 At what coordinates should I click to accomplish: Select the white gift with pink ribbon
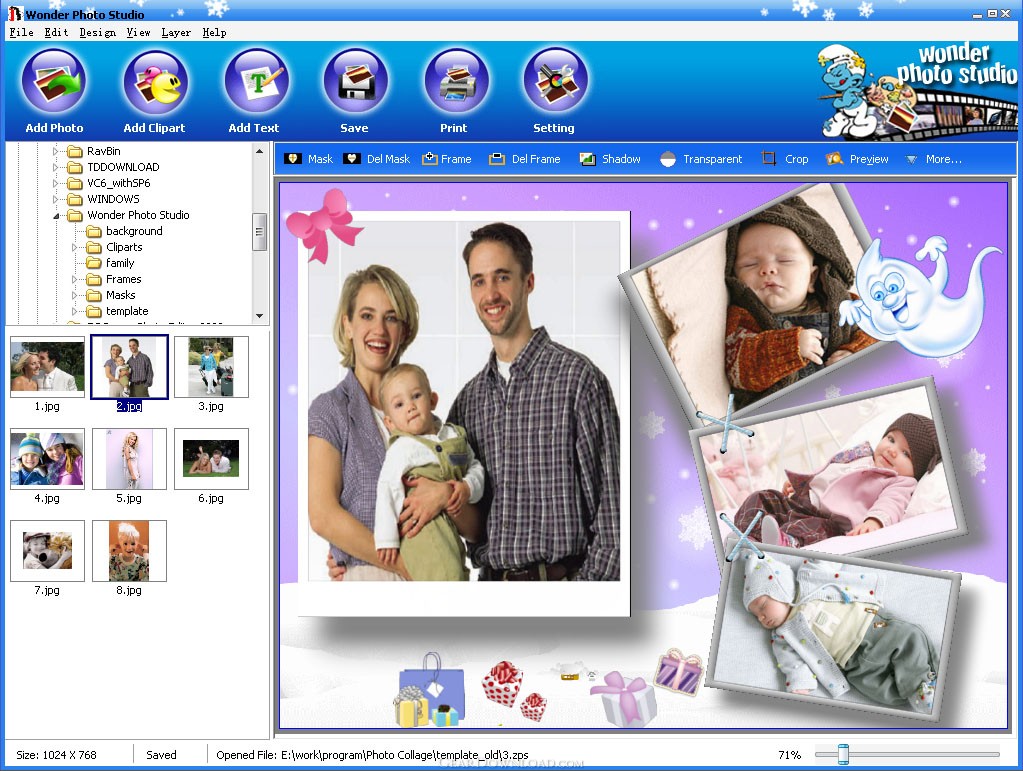pyautogui.click(x=624, y=699)
